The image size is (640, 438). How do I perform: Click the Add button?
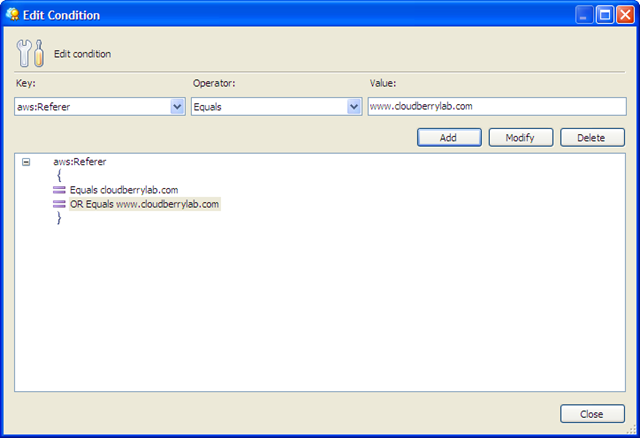449,138
